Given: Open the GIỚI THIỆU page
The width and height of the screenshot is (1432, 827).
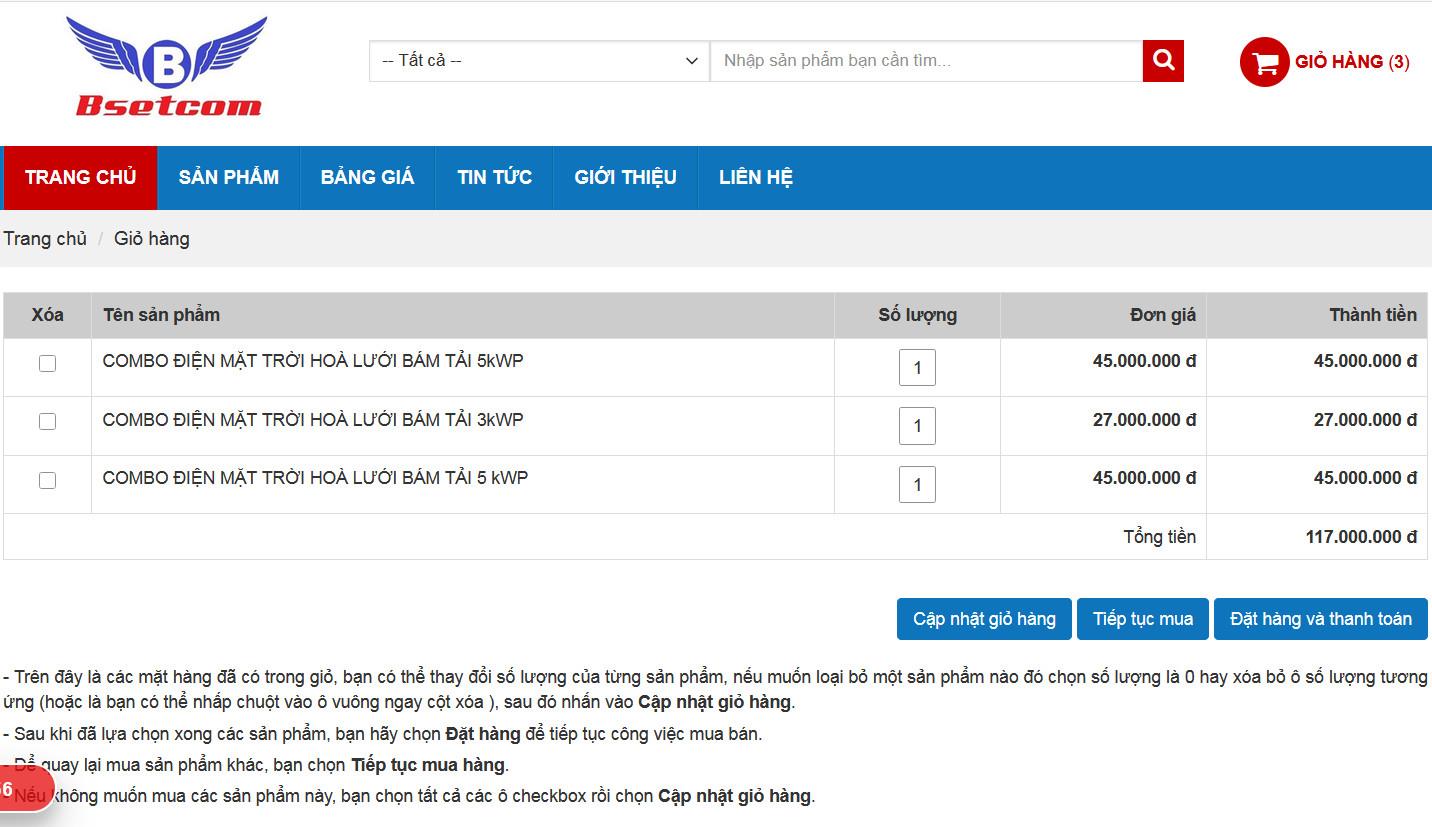Looking at the screenshot, I should pyautogui.click(x=625, y=178).
